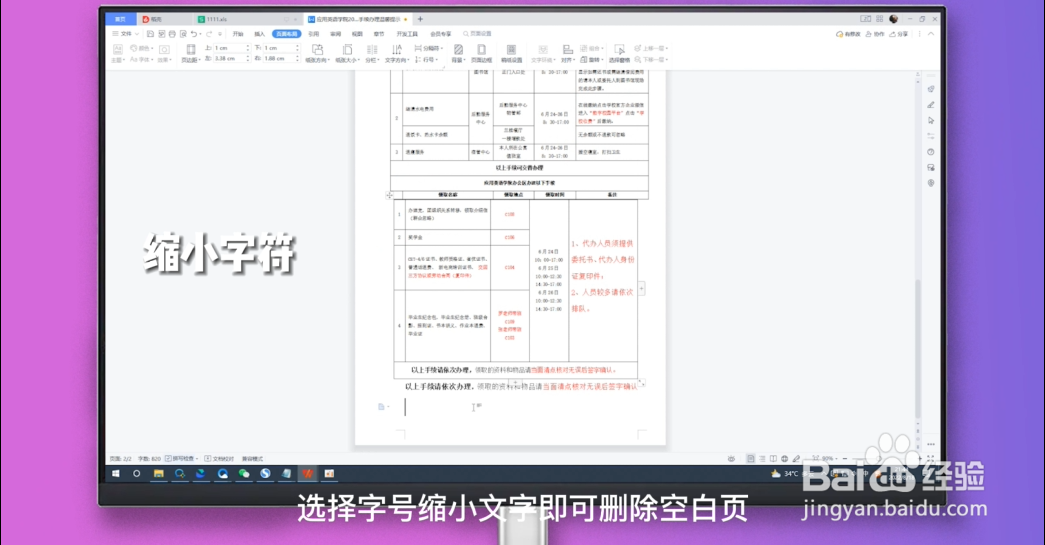Open the 文件 (File) menu

125,34
